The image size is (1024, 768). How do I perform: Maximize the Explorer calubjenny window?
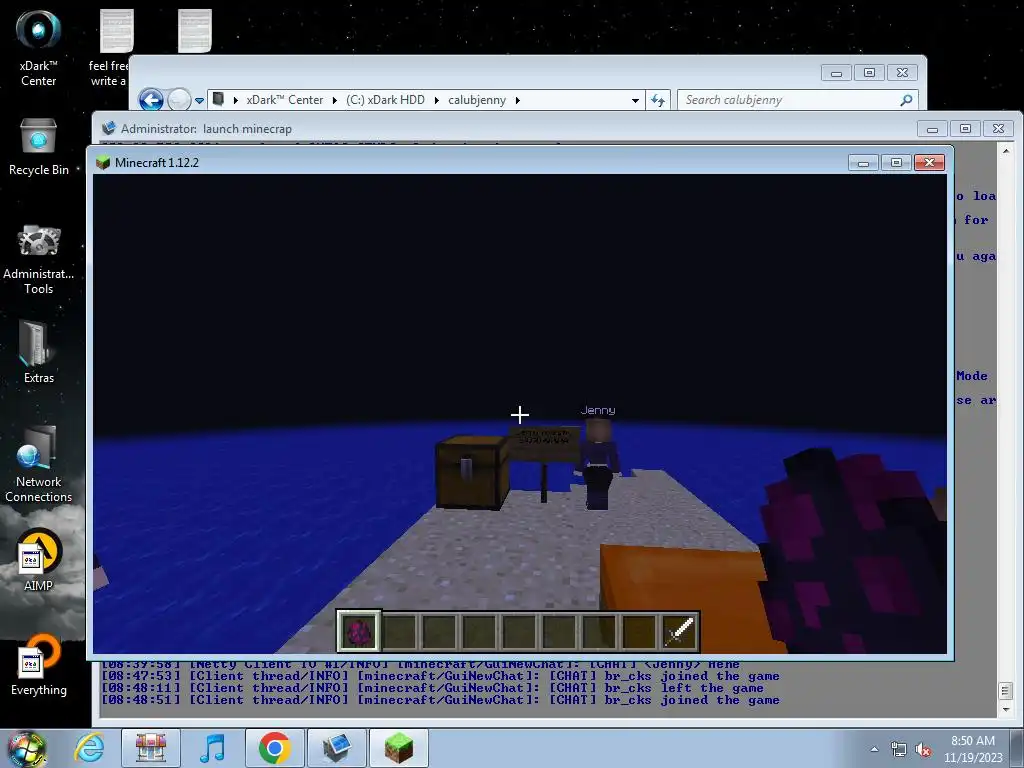pyautogui.click(x=869, y=72)
